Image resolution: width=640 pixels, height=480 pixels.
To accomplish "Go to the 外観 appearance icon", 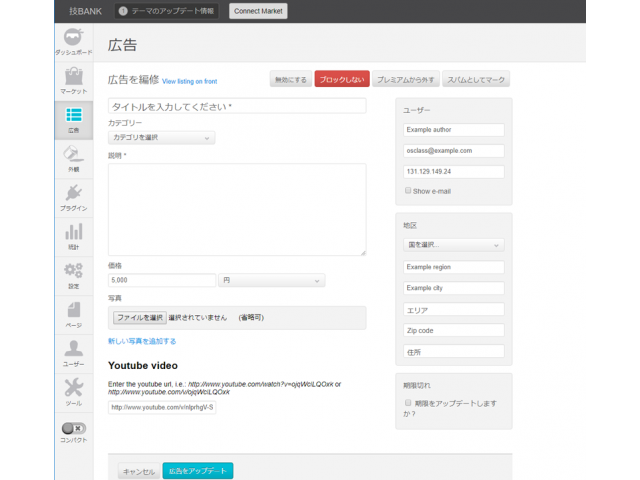I will tap(73, 156).
